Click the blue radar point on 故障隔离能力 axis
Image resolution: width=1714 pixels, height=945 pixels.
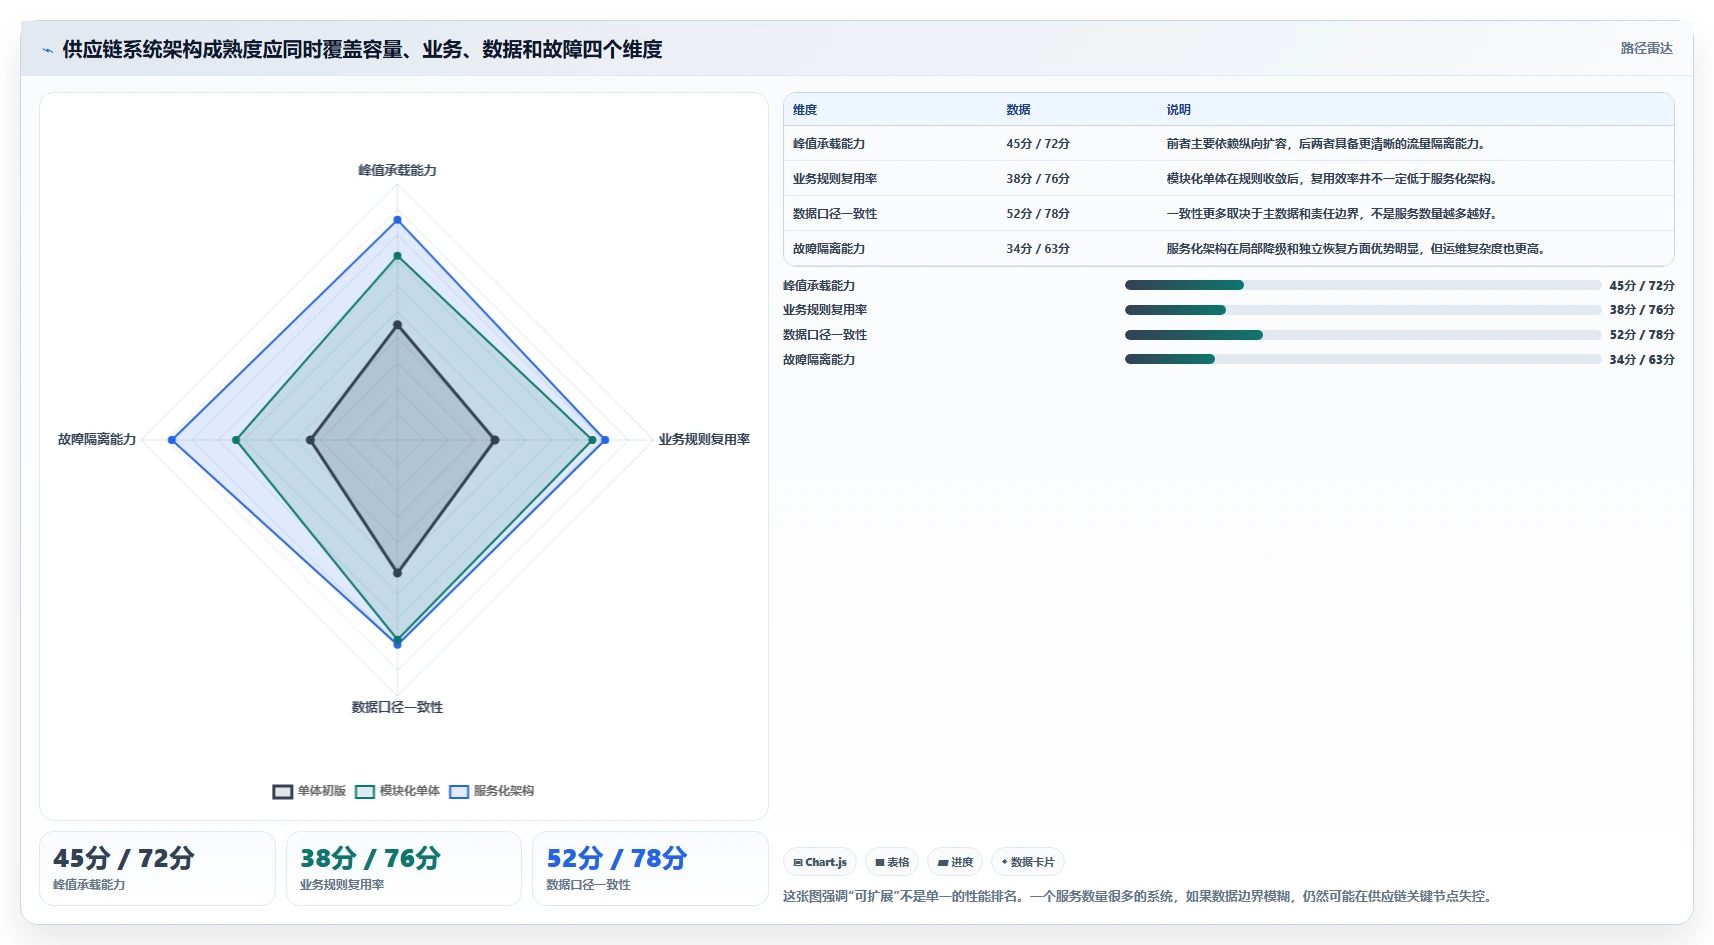pos(172,440)
